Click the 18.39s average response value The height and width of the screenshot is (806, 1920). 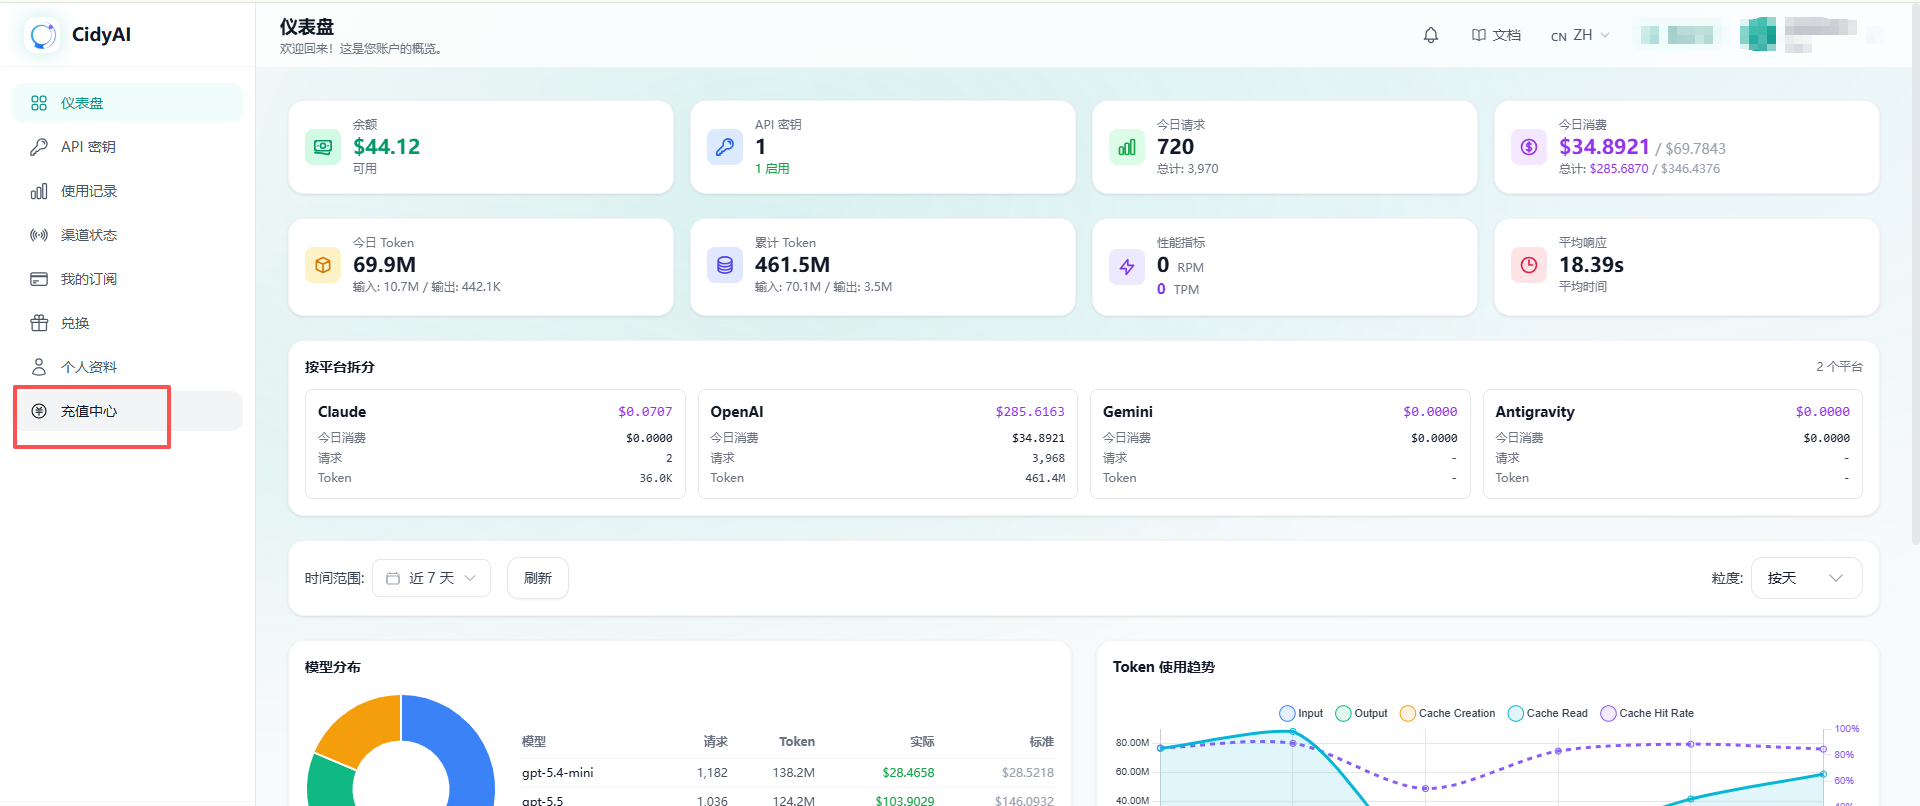1591,265
